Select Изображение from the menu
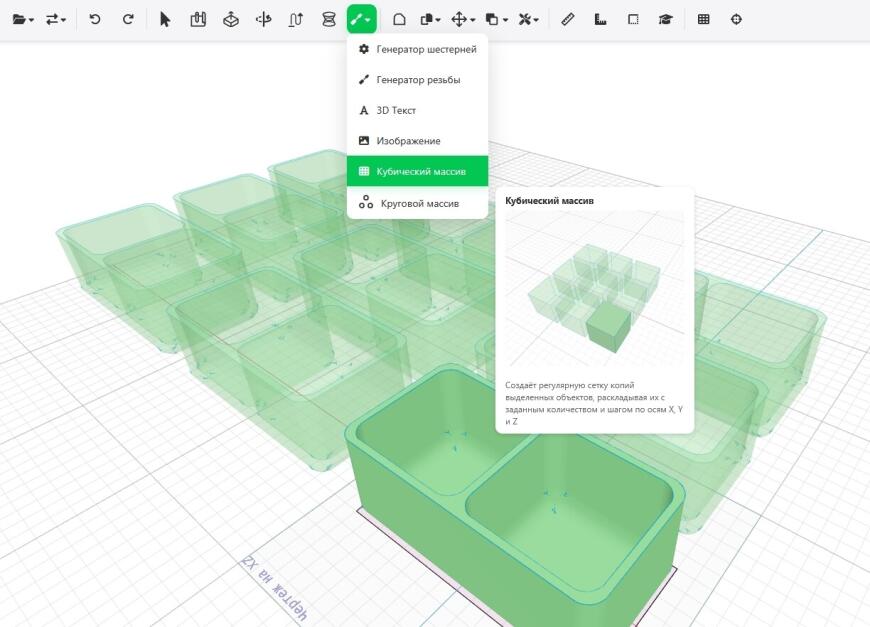Viewport: 870px width, 627px height. 417,141
